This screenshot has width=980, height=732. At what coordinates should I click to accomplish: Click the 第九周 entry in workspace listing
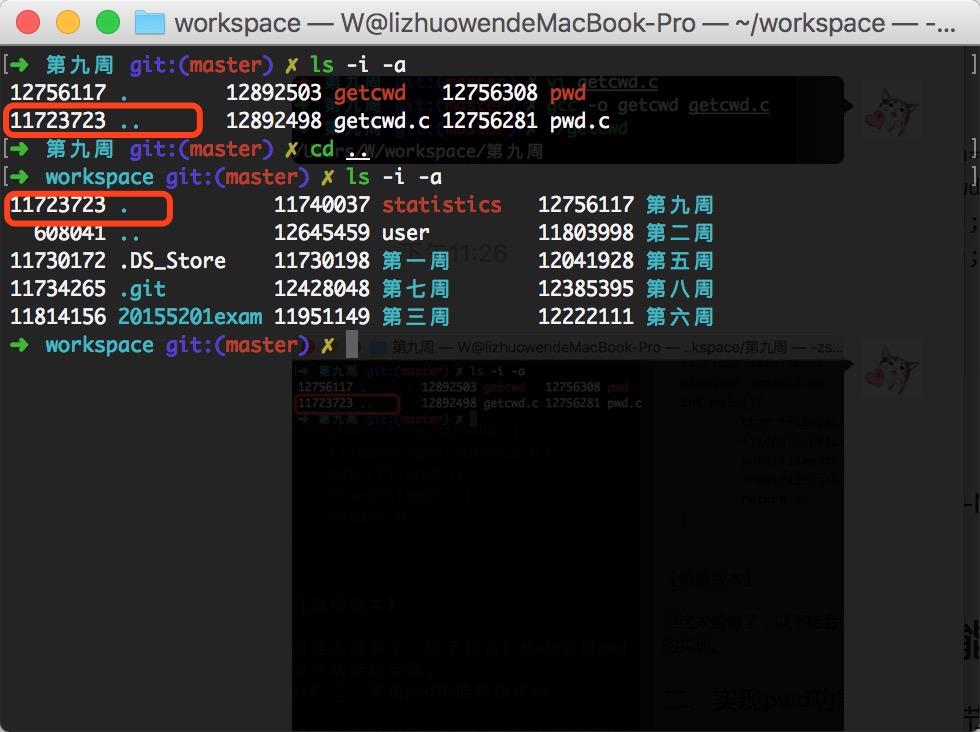tap(679, 205)
